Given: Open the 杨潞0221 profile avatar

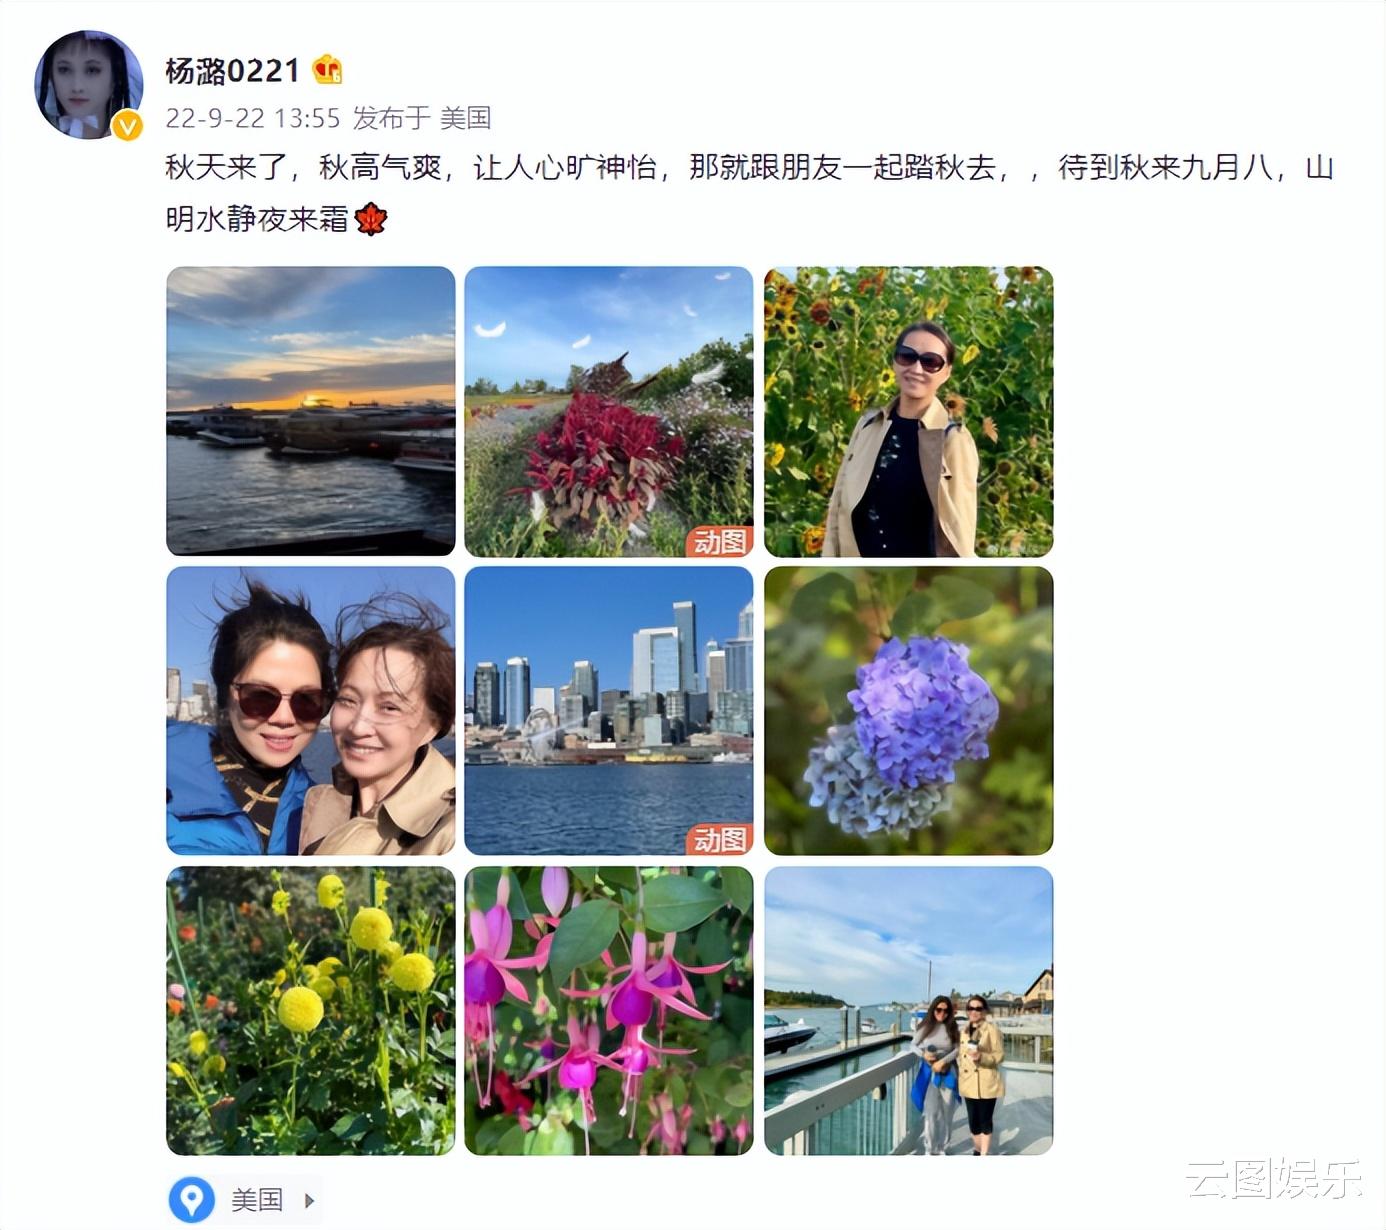Looking at the screenshot, I should coord(89,85).
